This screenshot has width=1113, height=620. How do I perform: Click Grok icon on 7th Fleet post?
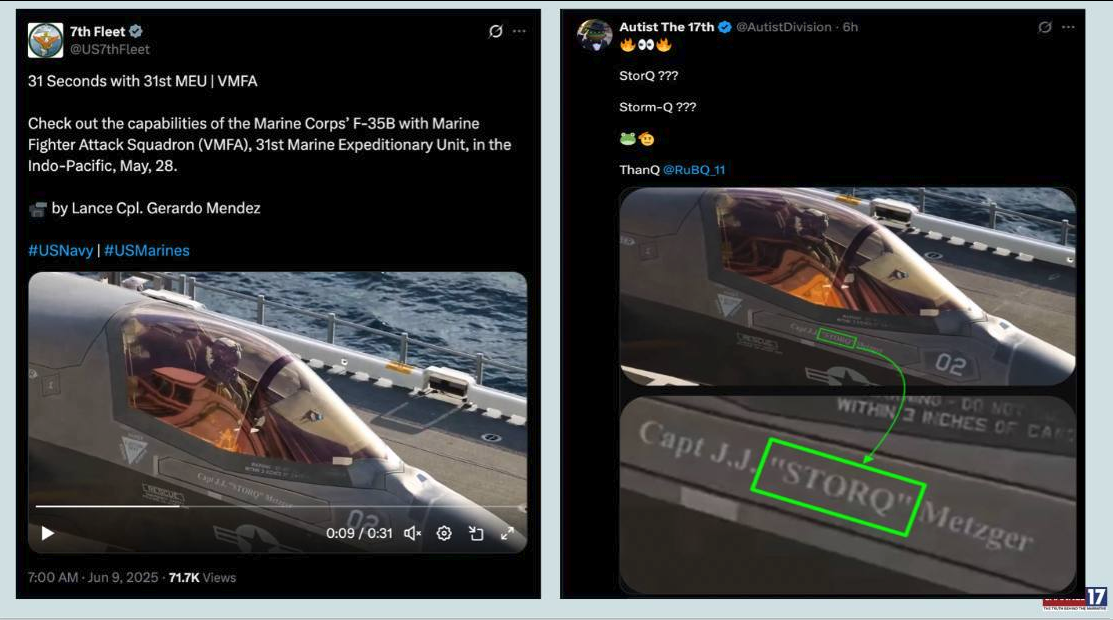click(495, 31)
